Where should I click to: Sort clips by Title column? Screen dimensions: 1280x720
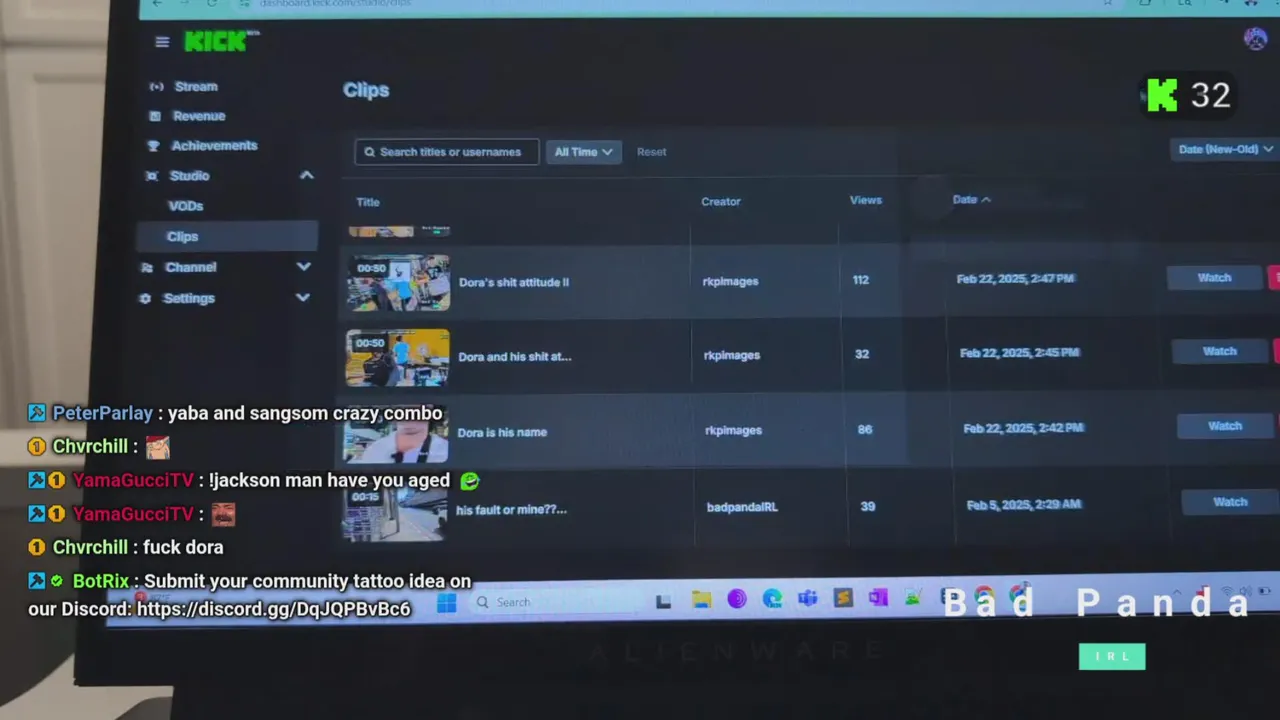pos(368,202)
